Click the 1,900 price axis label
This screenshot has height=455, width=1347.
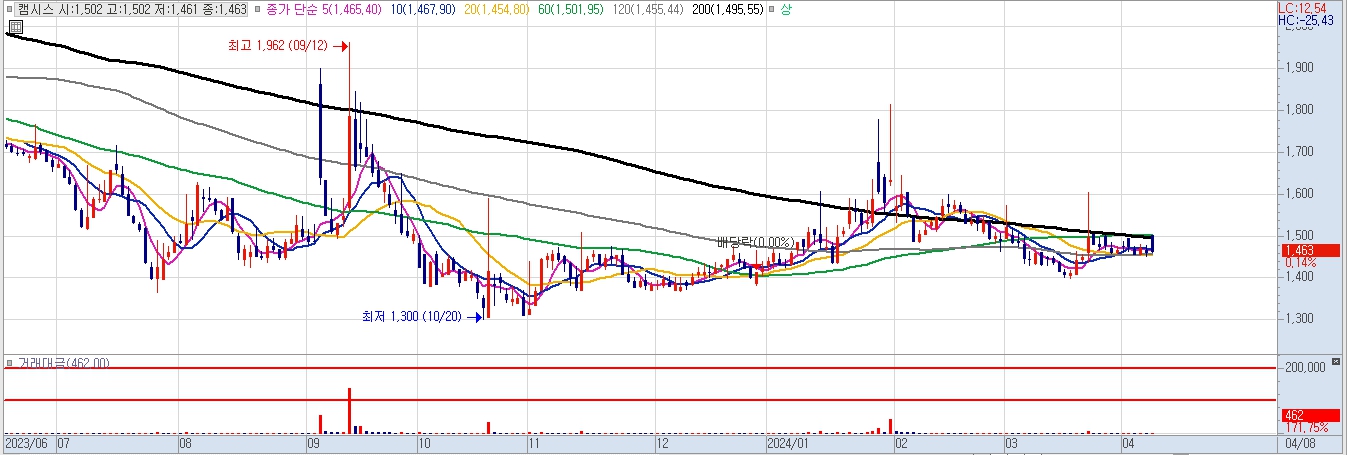click(1300, 68)
